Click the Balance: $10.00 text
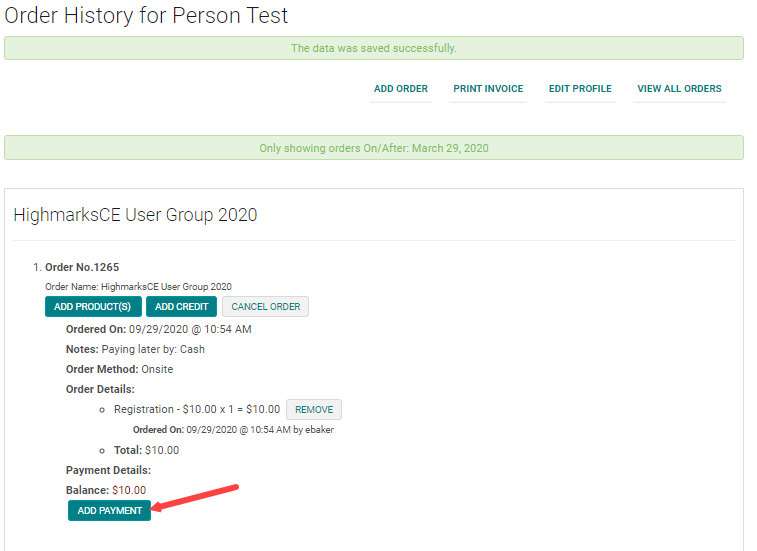 tap(106, 490)
